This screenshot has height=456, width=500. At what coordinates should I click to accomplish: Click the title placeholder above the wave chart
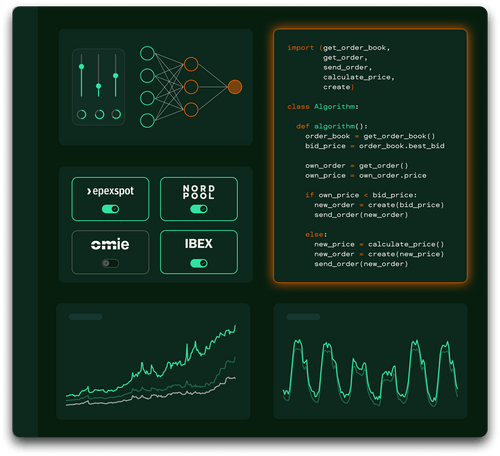tap(303, 317)
